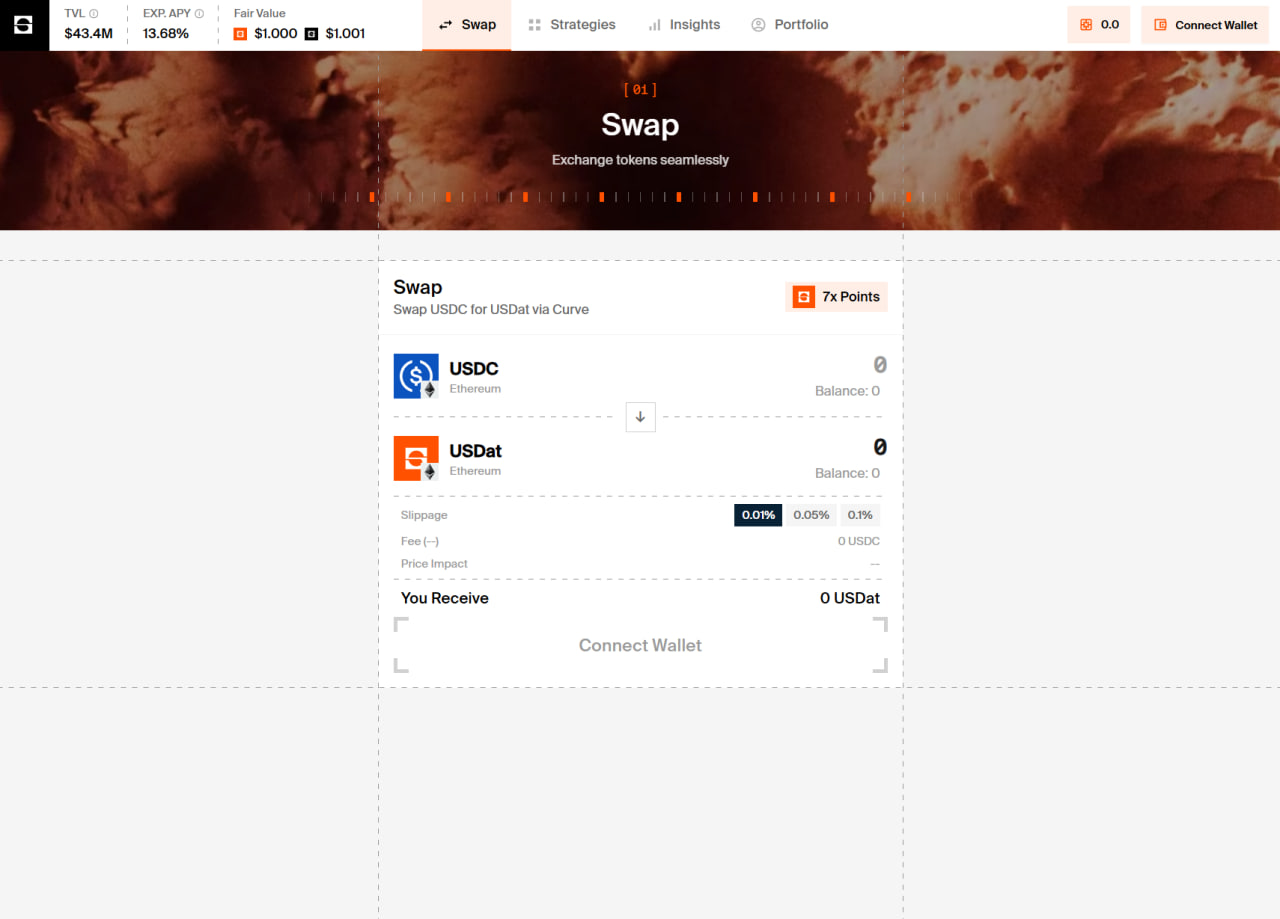Switch to the Insights tab

[684, 25]
